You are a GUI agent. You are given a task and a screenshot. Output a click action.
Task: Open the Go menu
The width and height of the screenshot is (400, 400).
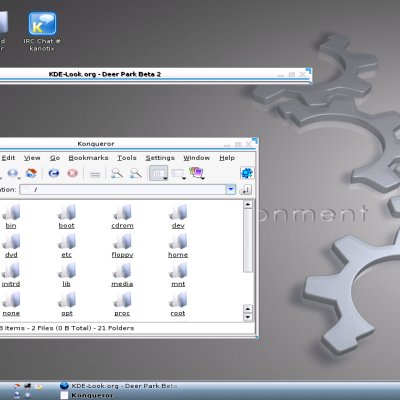click(x=55, y=158)
